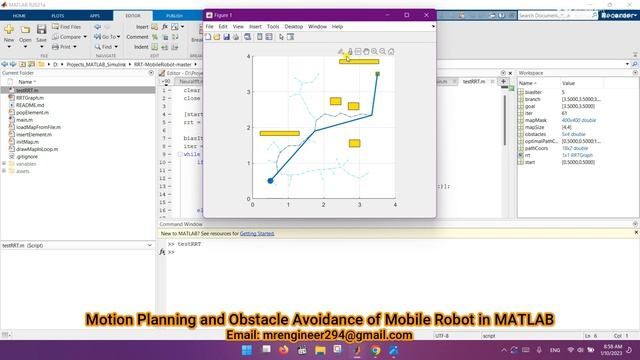Open Workspace panel actions dropdown
The width and height of the screenshot is (640, 360).
coord(635,73)
